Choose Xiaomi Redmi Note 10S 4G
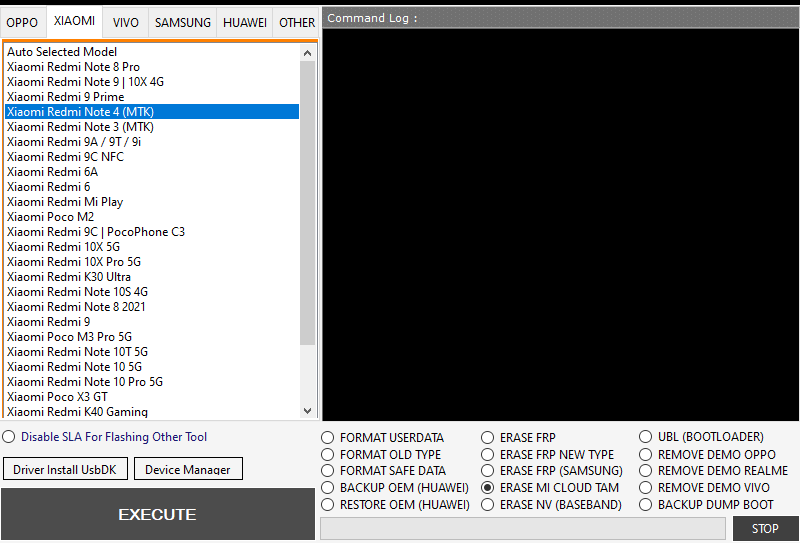This screenshot has width=800, height=543. (x=152, y=291)
